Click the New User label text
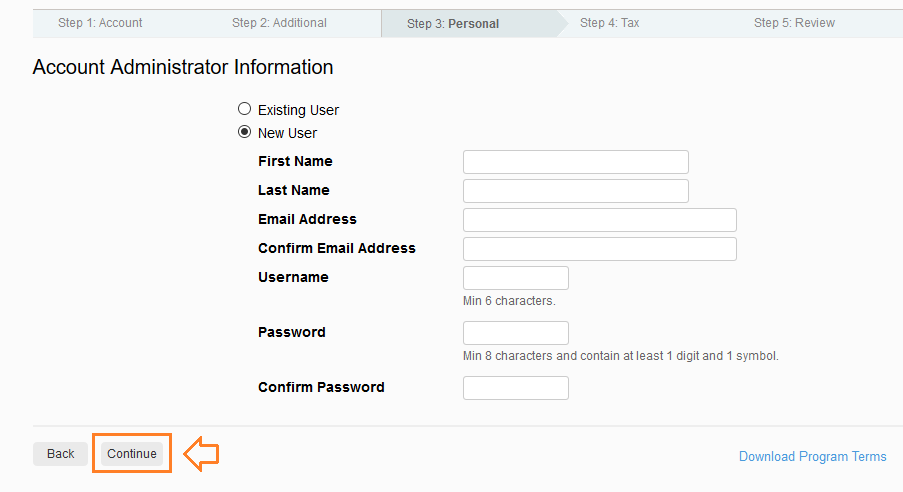Screen dimensions: 903x492 (287, 133)
